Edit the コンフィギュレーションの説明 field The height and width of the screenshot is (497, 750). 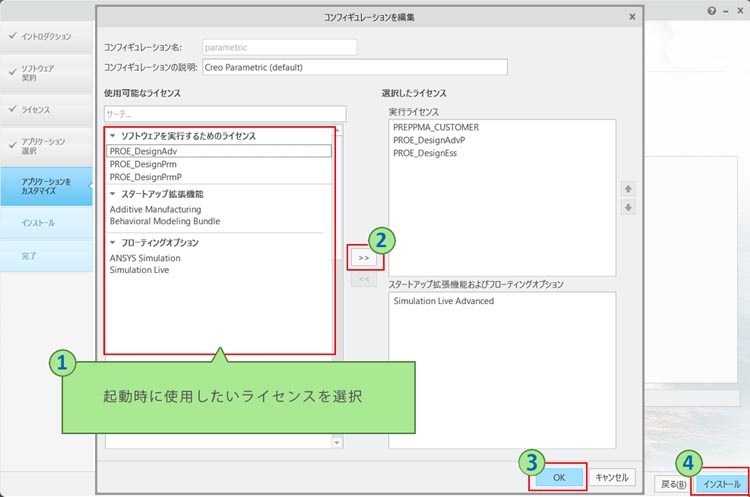pos(355,67)
